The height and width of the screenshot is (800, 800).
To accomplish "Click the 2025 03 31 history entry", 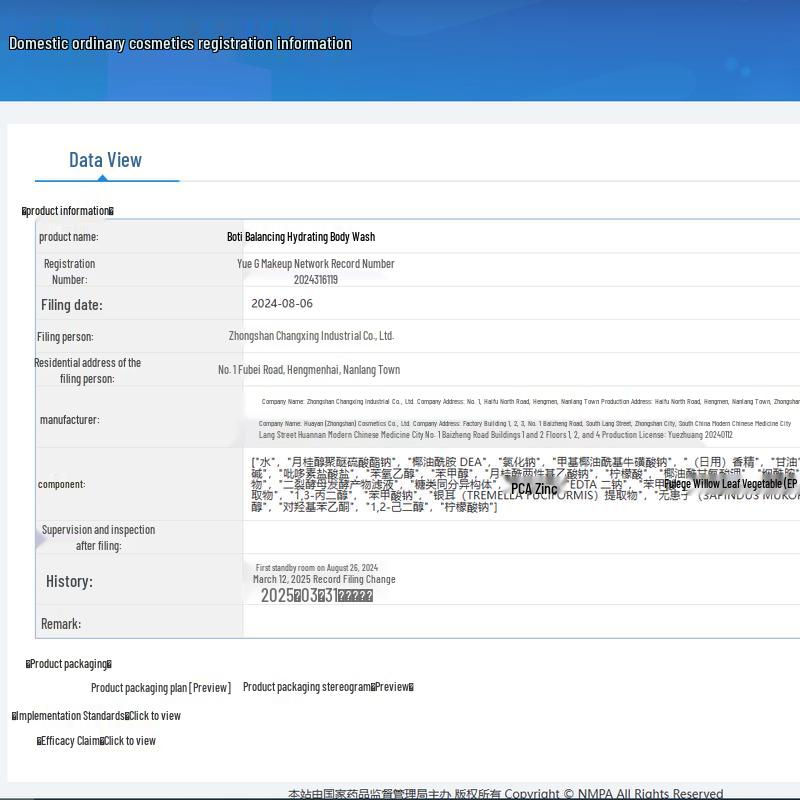I will (317, 595).
